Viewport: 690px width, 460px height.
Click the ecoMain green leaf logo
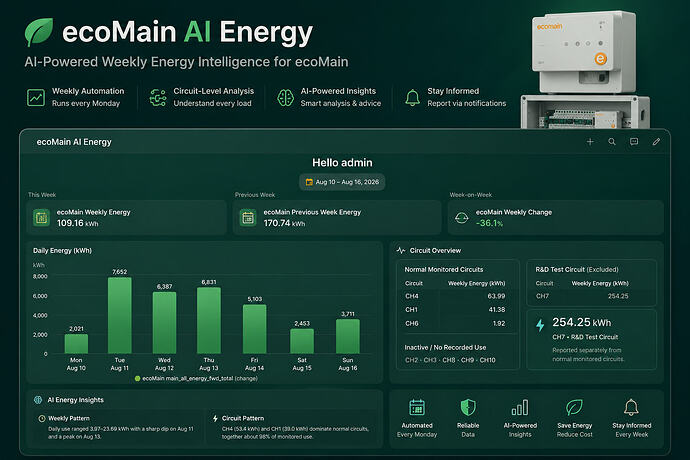pos(39,32)
